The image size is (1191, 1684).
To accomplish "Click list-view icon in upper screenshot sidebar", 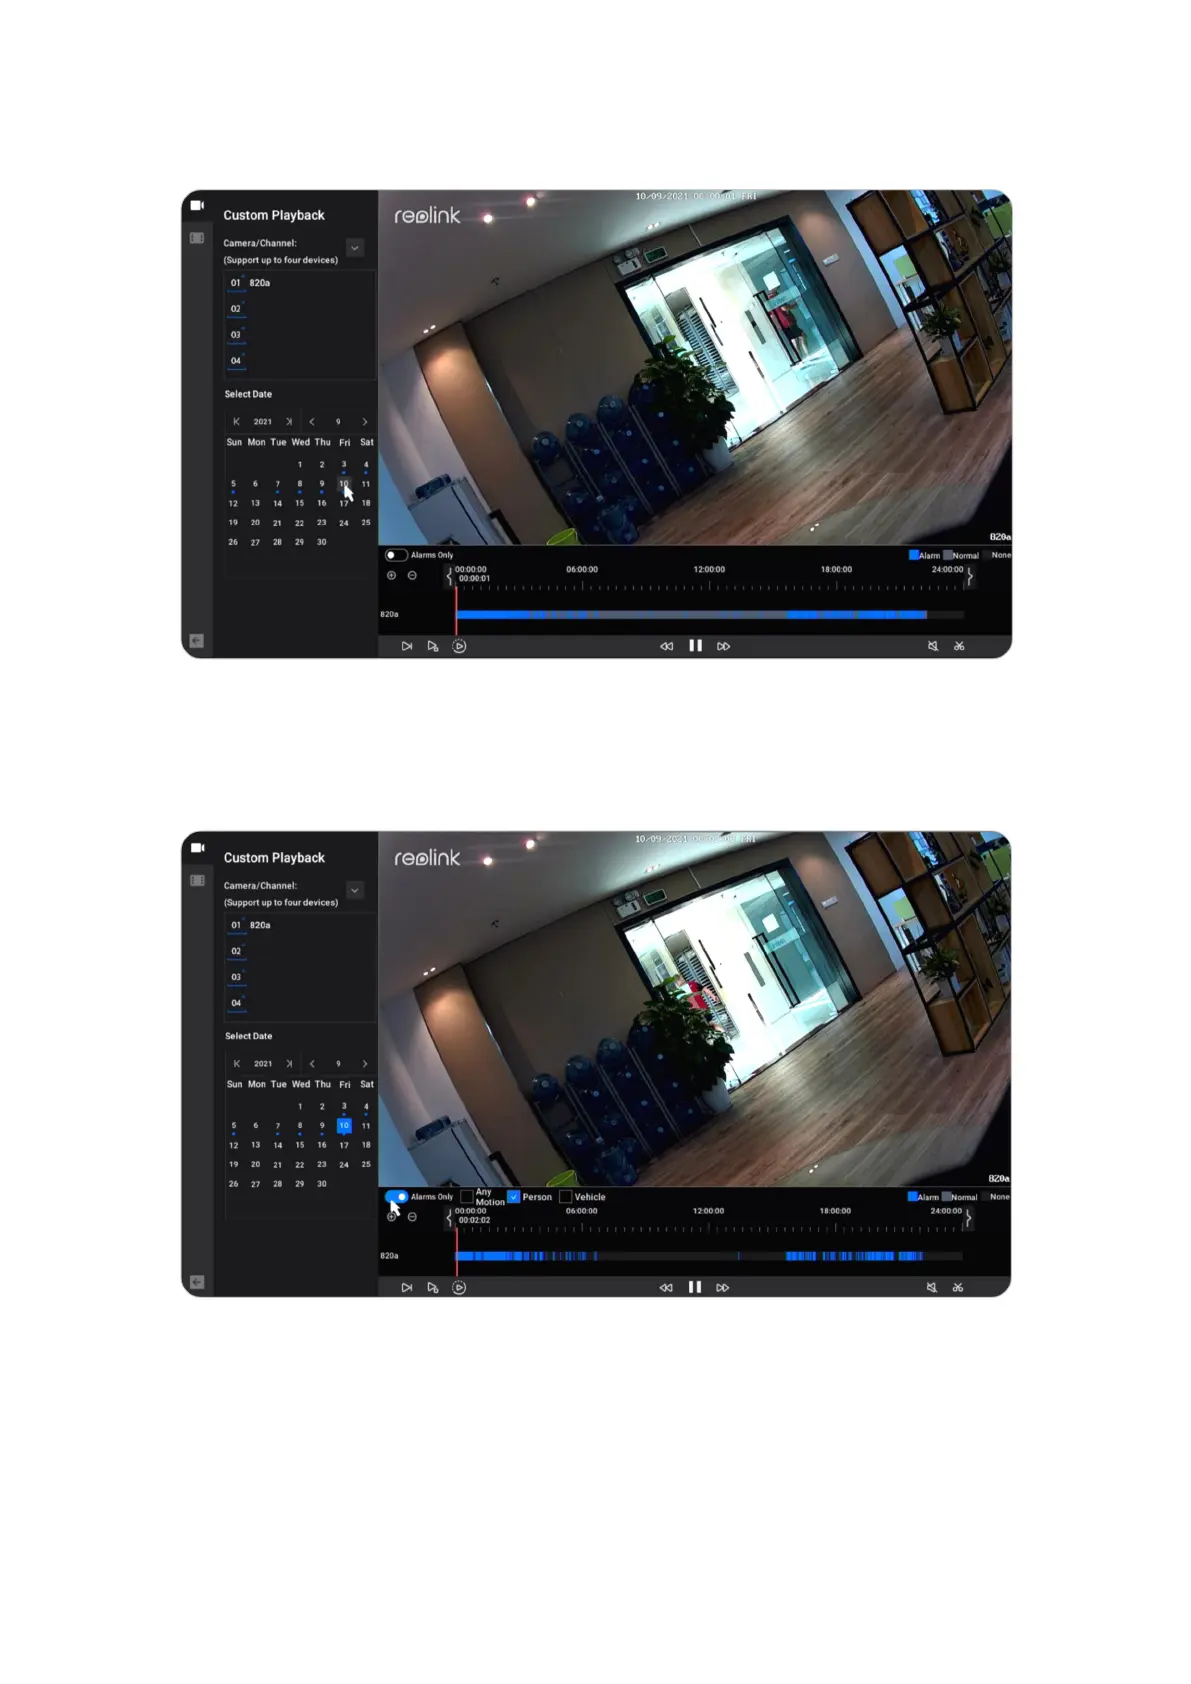I will tap(197, 238).
